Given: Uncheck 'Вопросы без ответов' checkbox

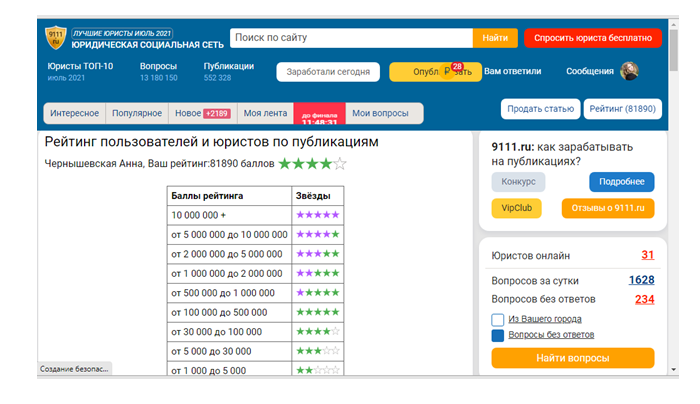Looking at the screenshot, I should [498, 335].
